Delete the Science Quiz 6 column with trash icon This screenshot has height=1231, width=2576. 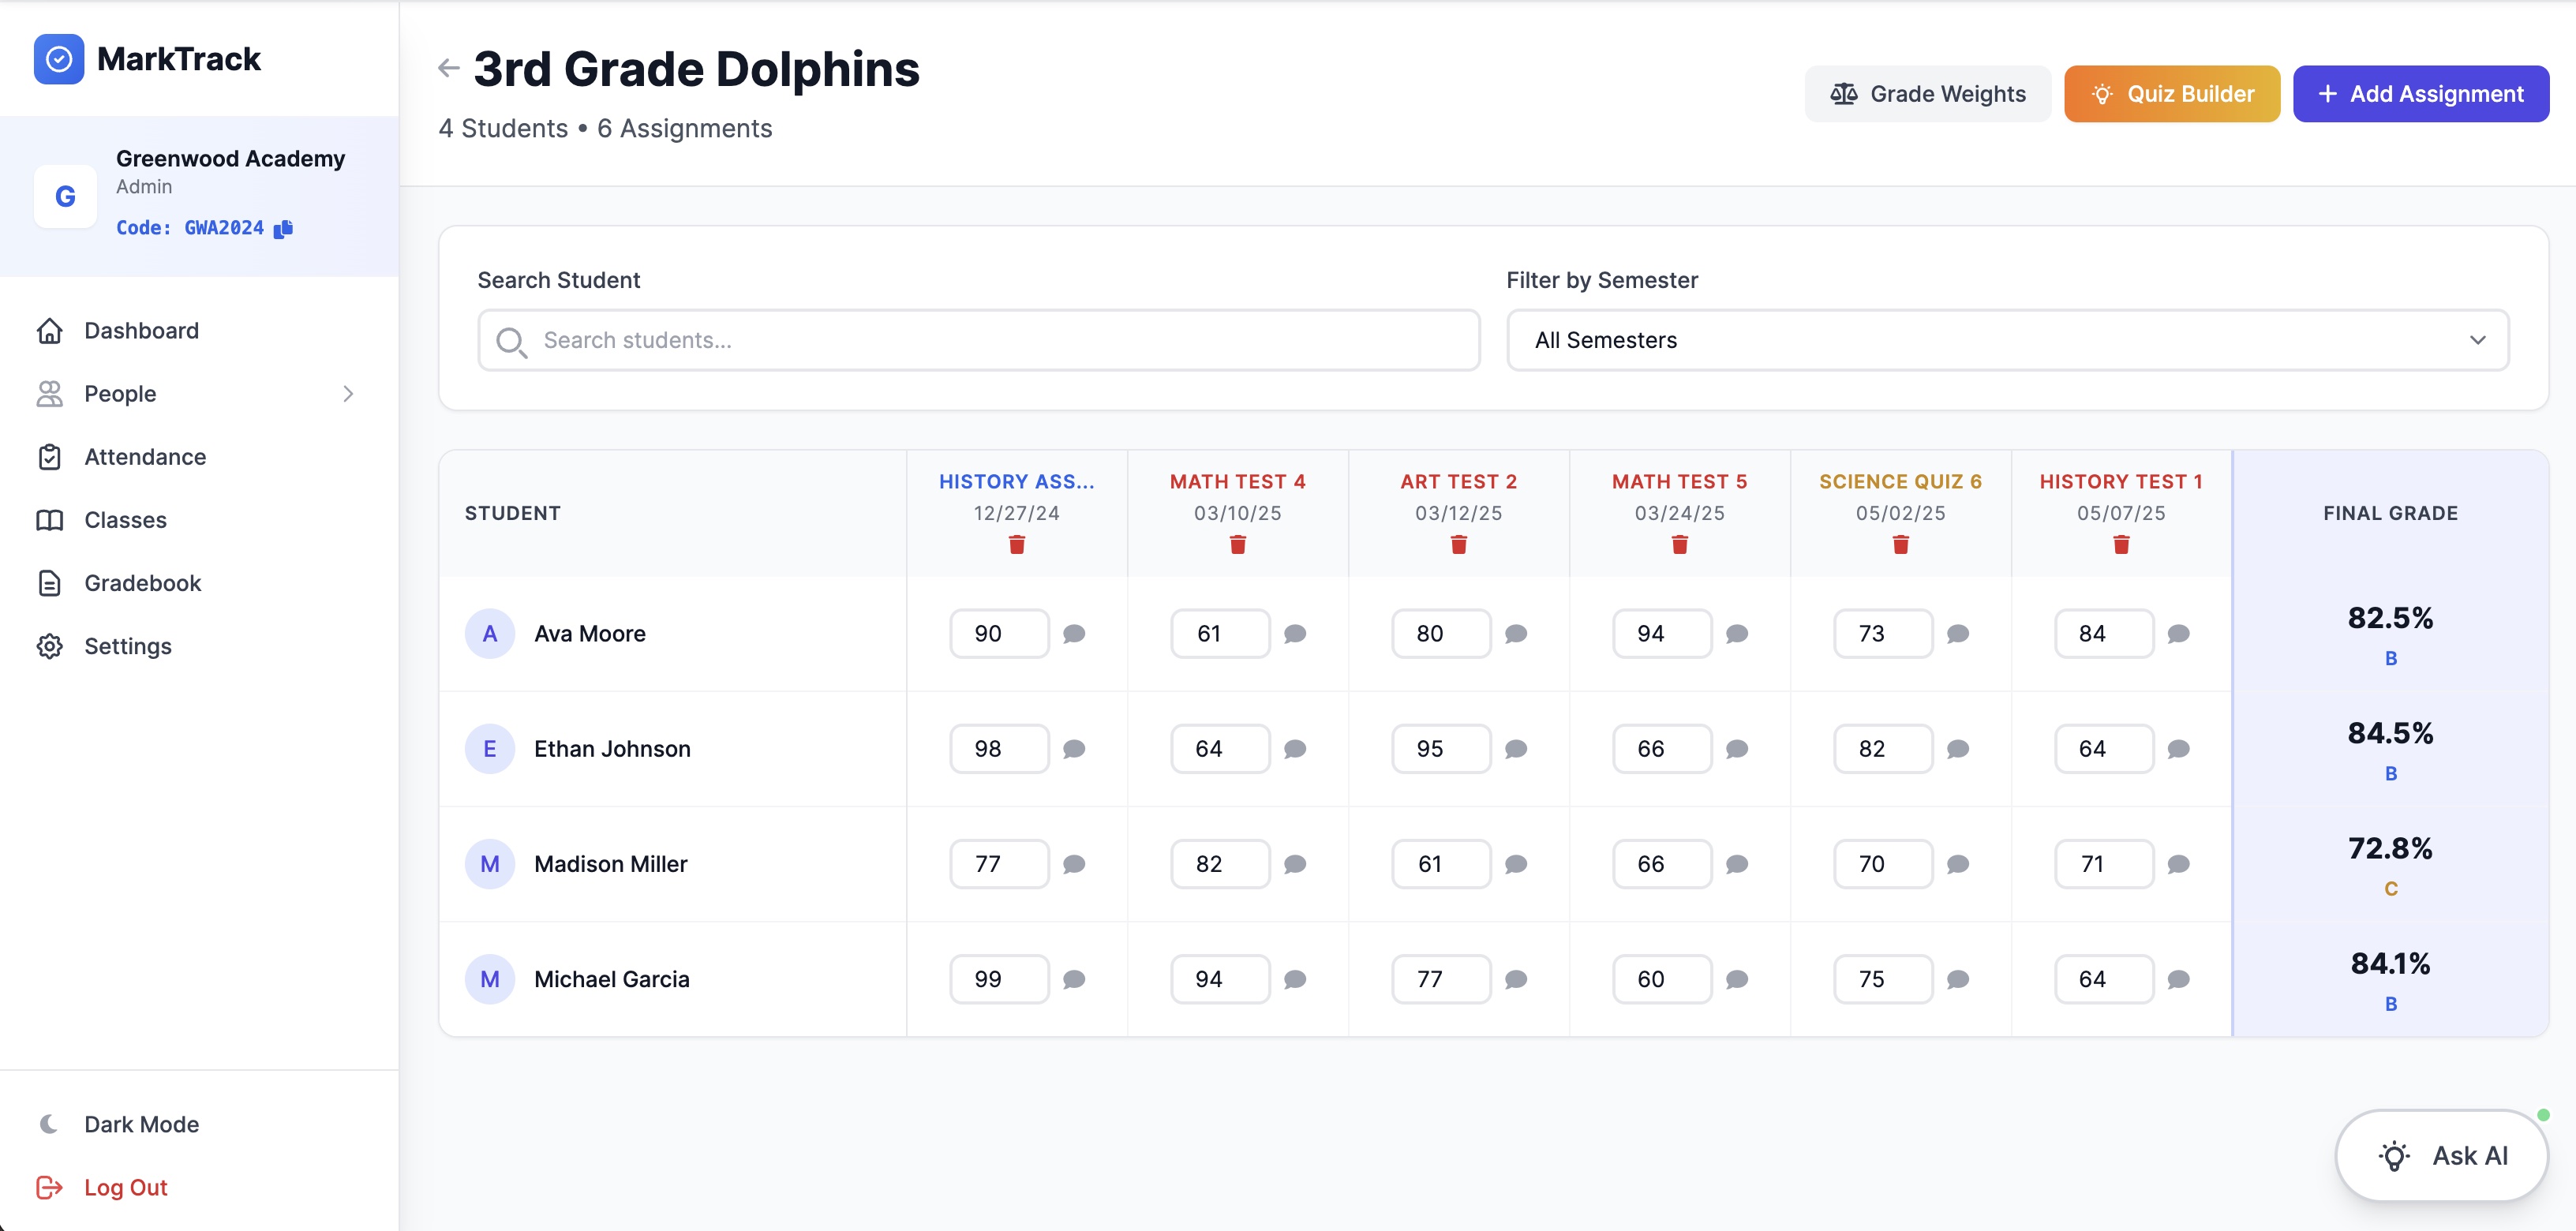(x=1900, y=545)
